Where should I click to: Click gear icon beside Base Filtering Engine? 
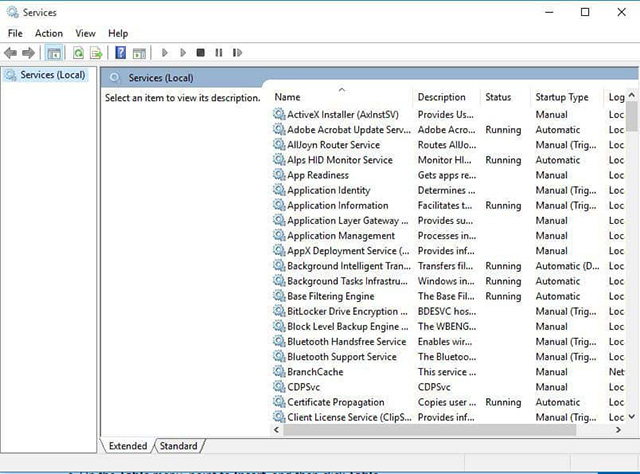pos(279,296)
